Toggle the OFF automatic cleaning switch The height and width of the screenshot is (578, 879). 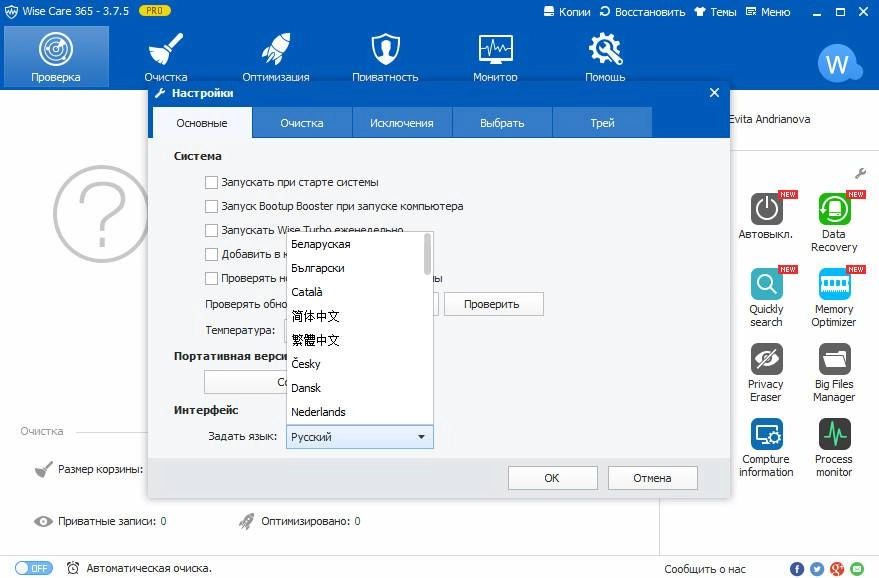click(34, 568)
